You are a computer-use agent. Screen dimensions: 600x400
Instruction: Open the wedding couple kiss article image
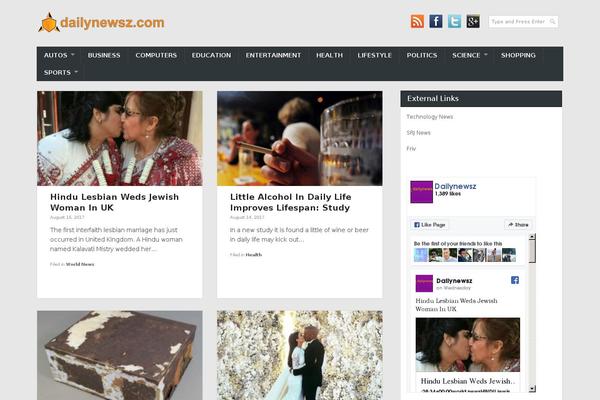coord(300,355)
